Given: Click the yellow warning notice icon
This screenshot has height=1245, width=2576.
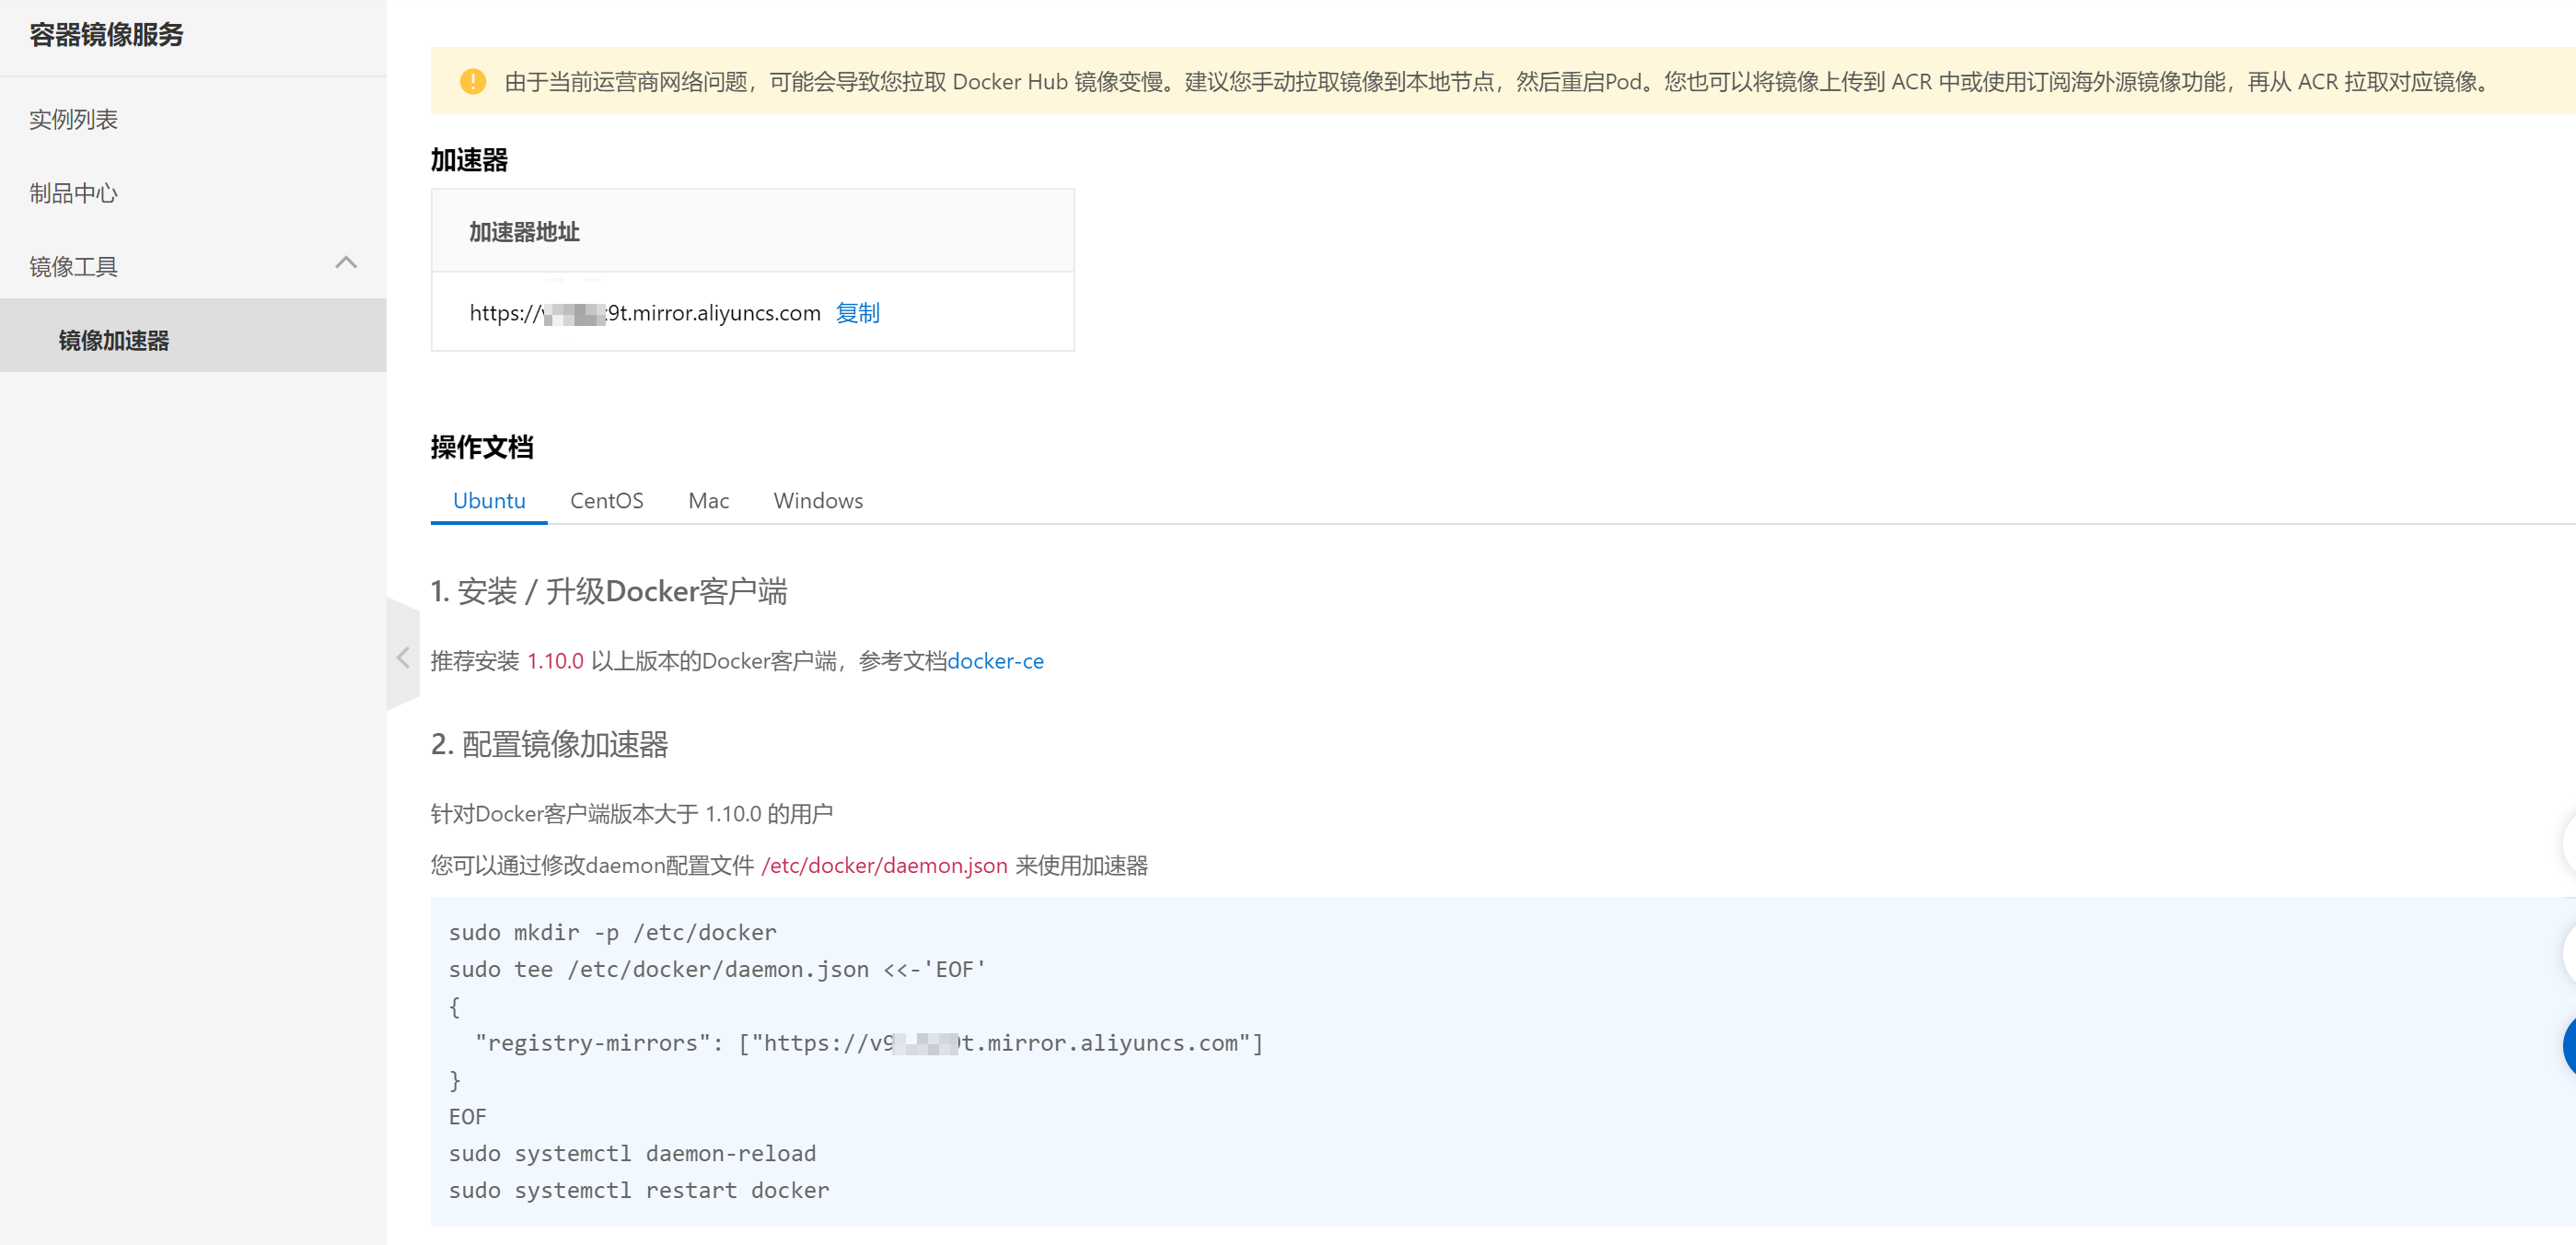Looking at the screenshot, I should coord(472,81).
